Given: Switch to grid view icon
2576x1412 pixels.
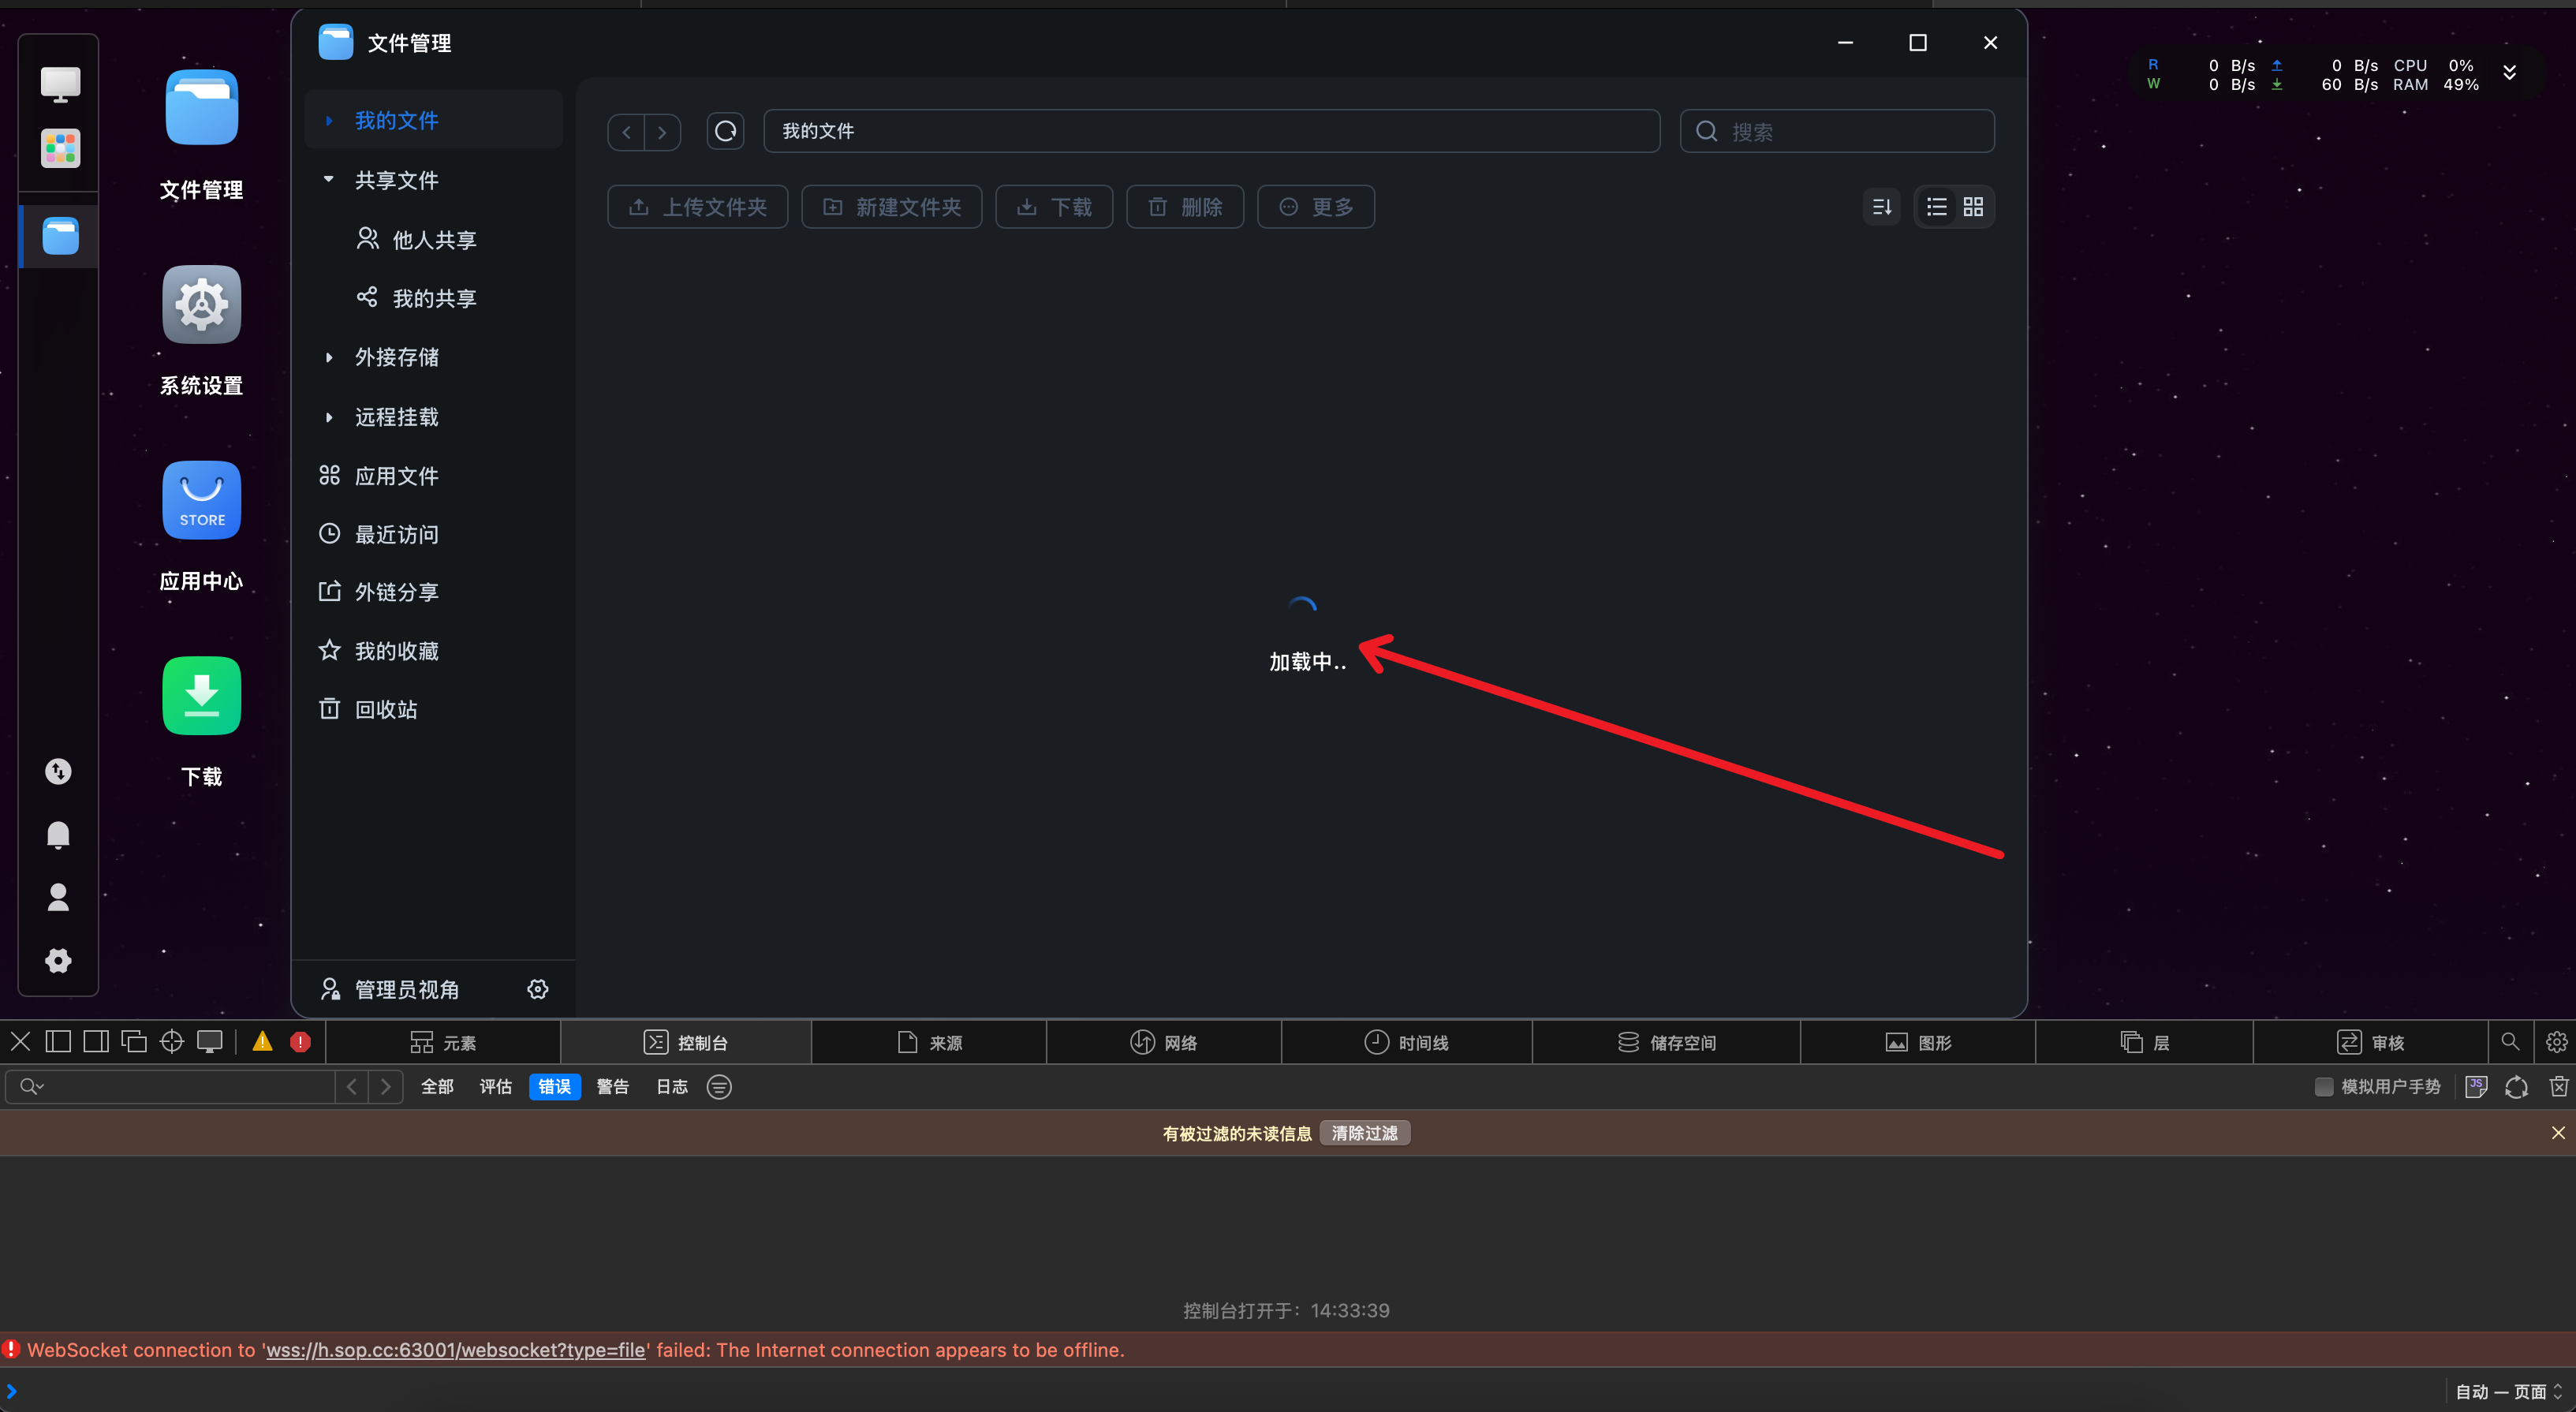Looking at the screenshot, I should (1973, 207).
